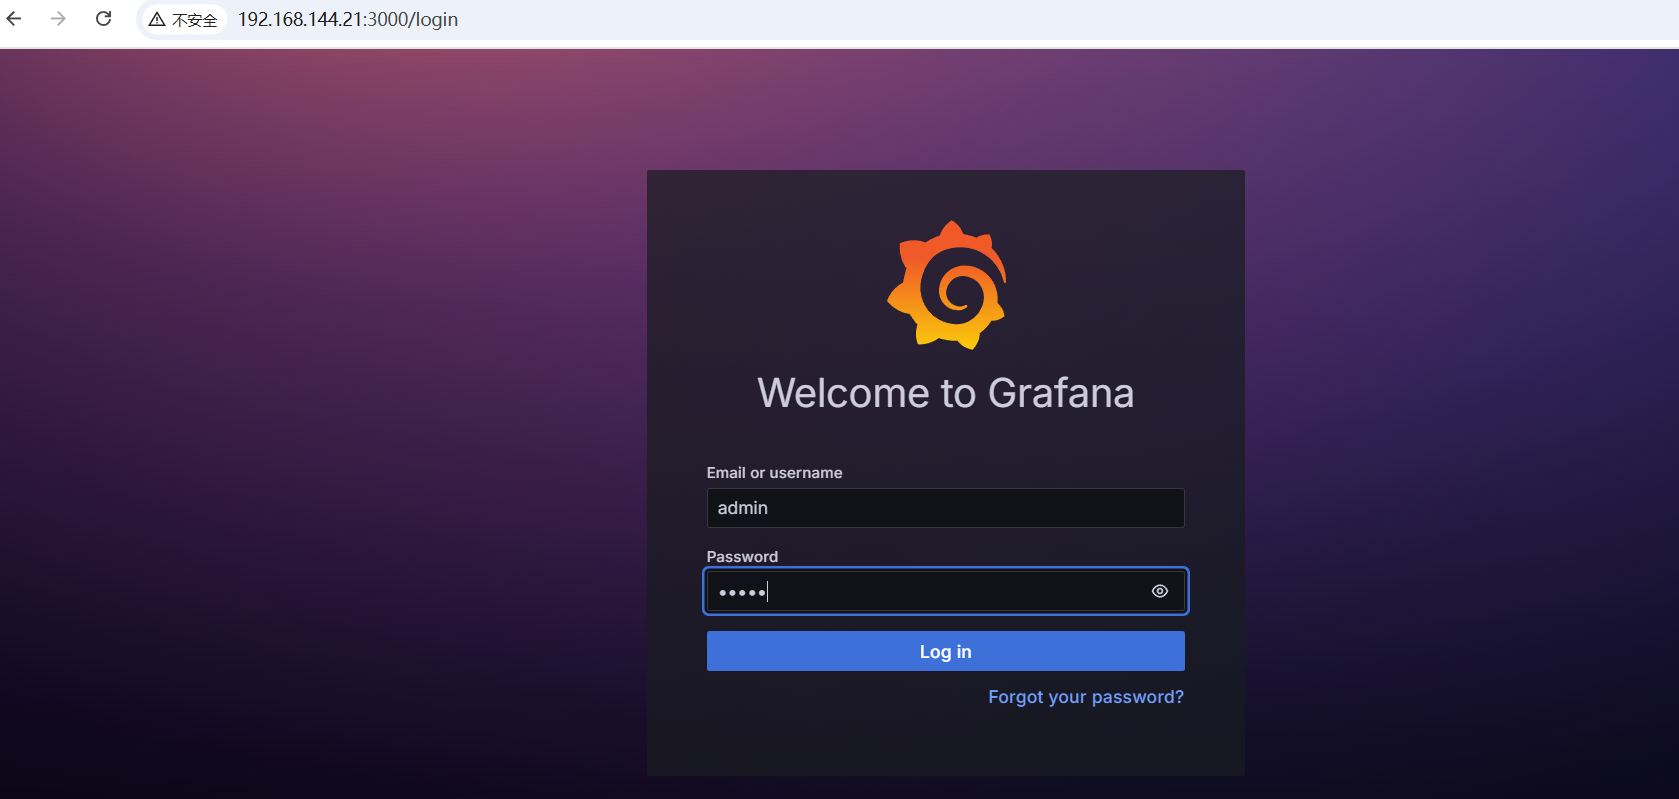The height and width of the screenshot is (799, 1679).
Task: Click the 'Email or username' label
Action: [774, 473]
